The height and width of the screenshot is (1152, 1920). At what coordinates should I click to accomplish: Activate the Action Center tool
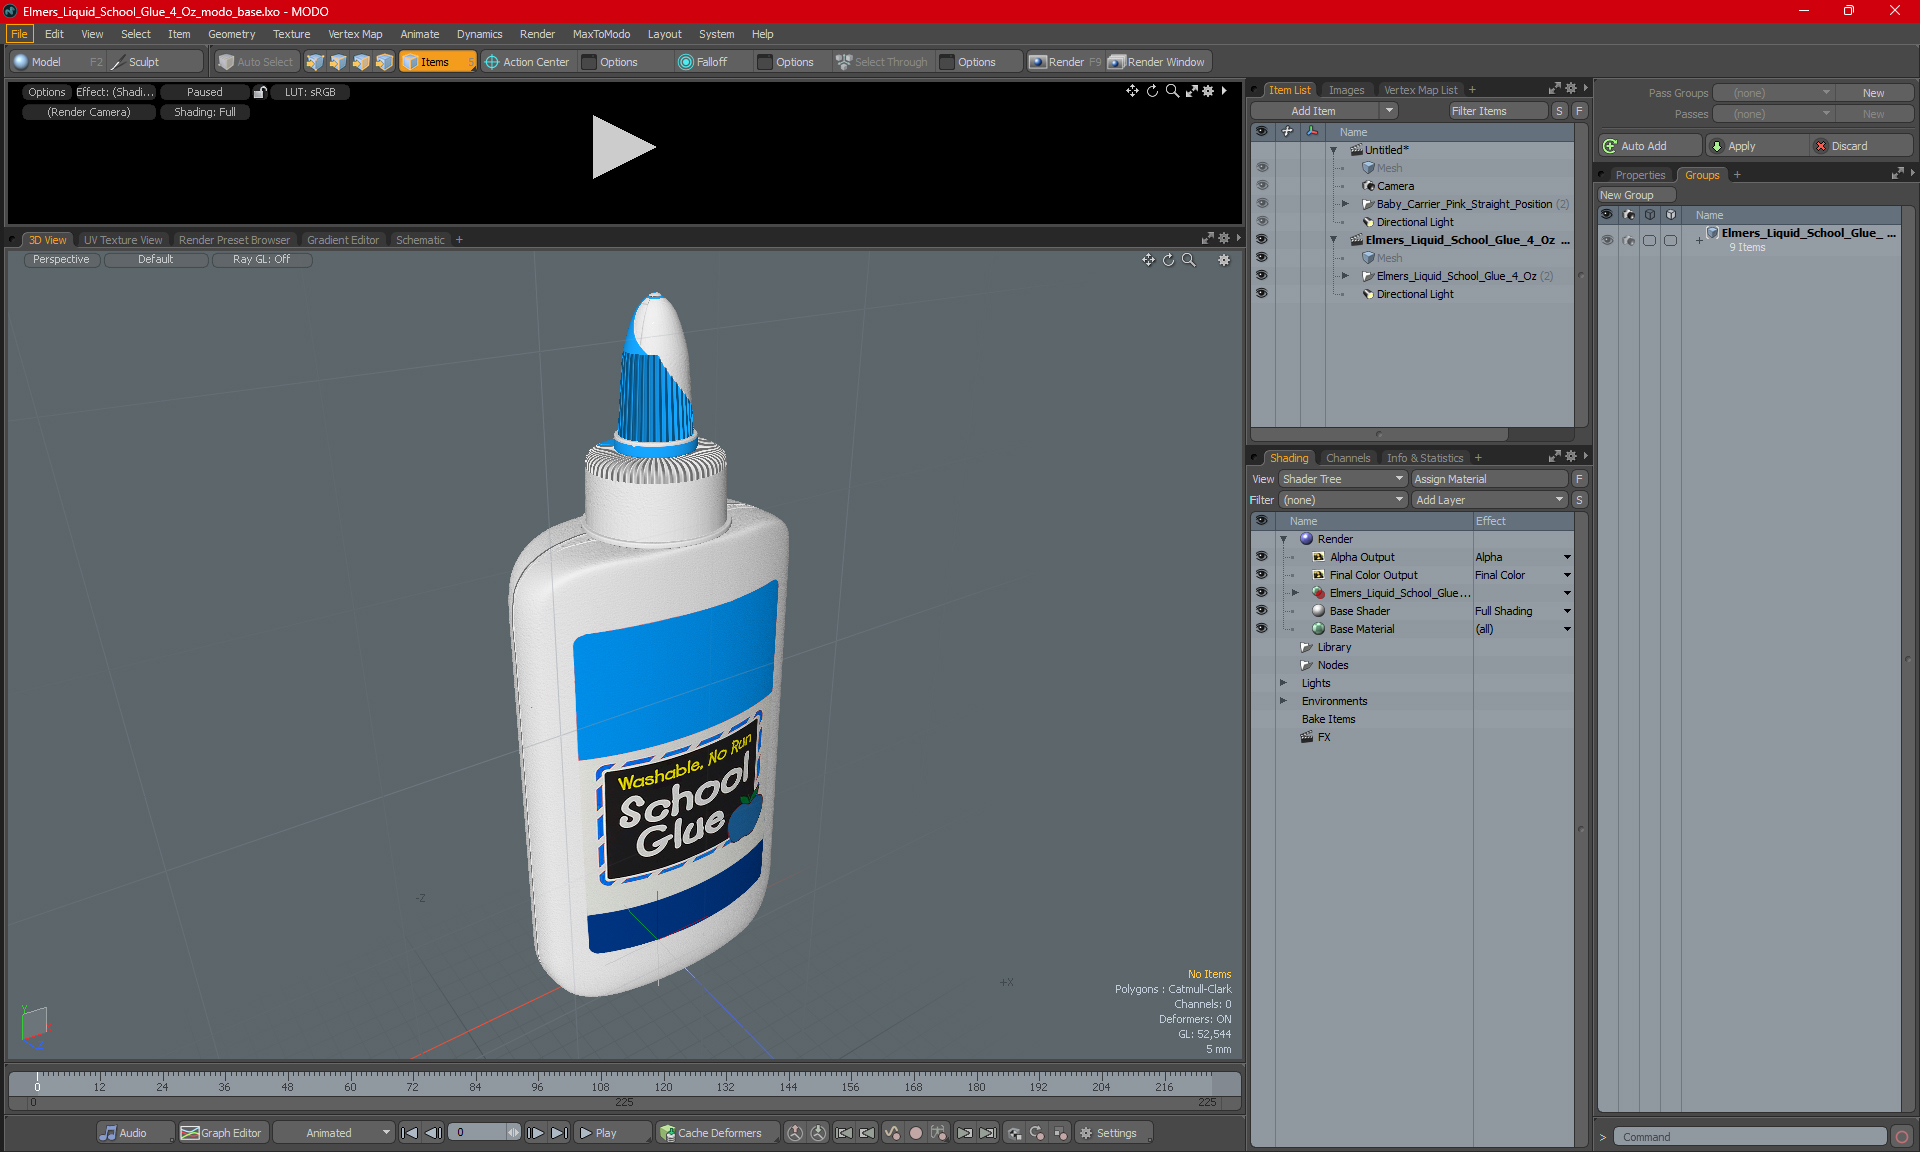527,62
